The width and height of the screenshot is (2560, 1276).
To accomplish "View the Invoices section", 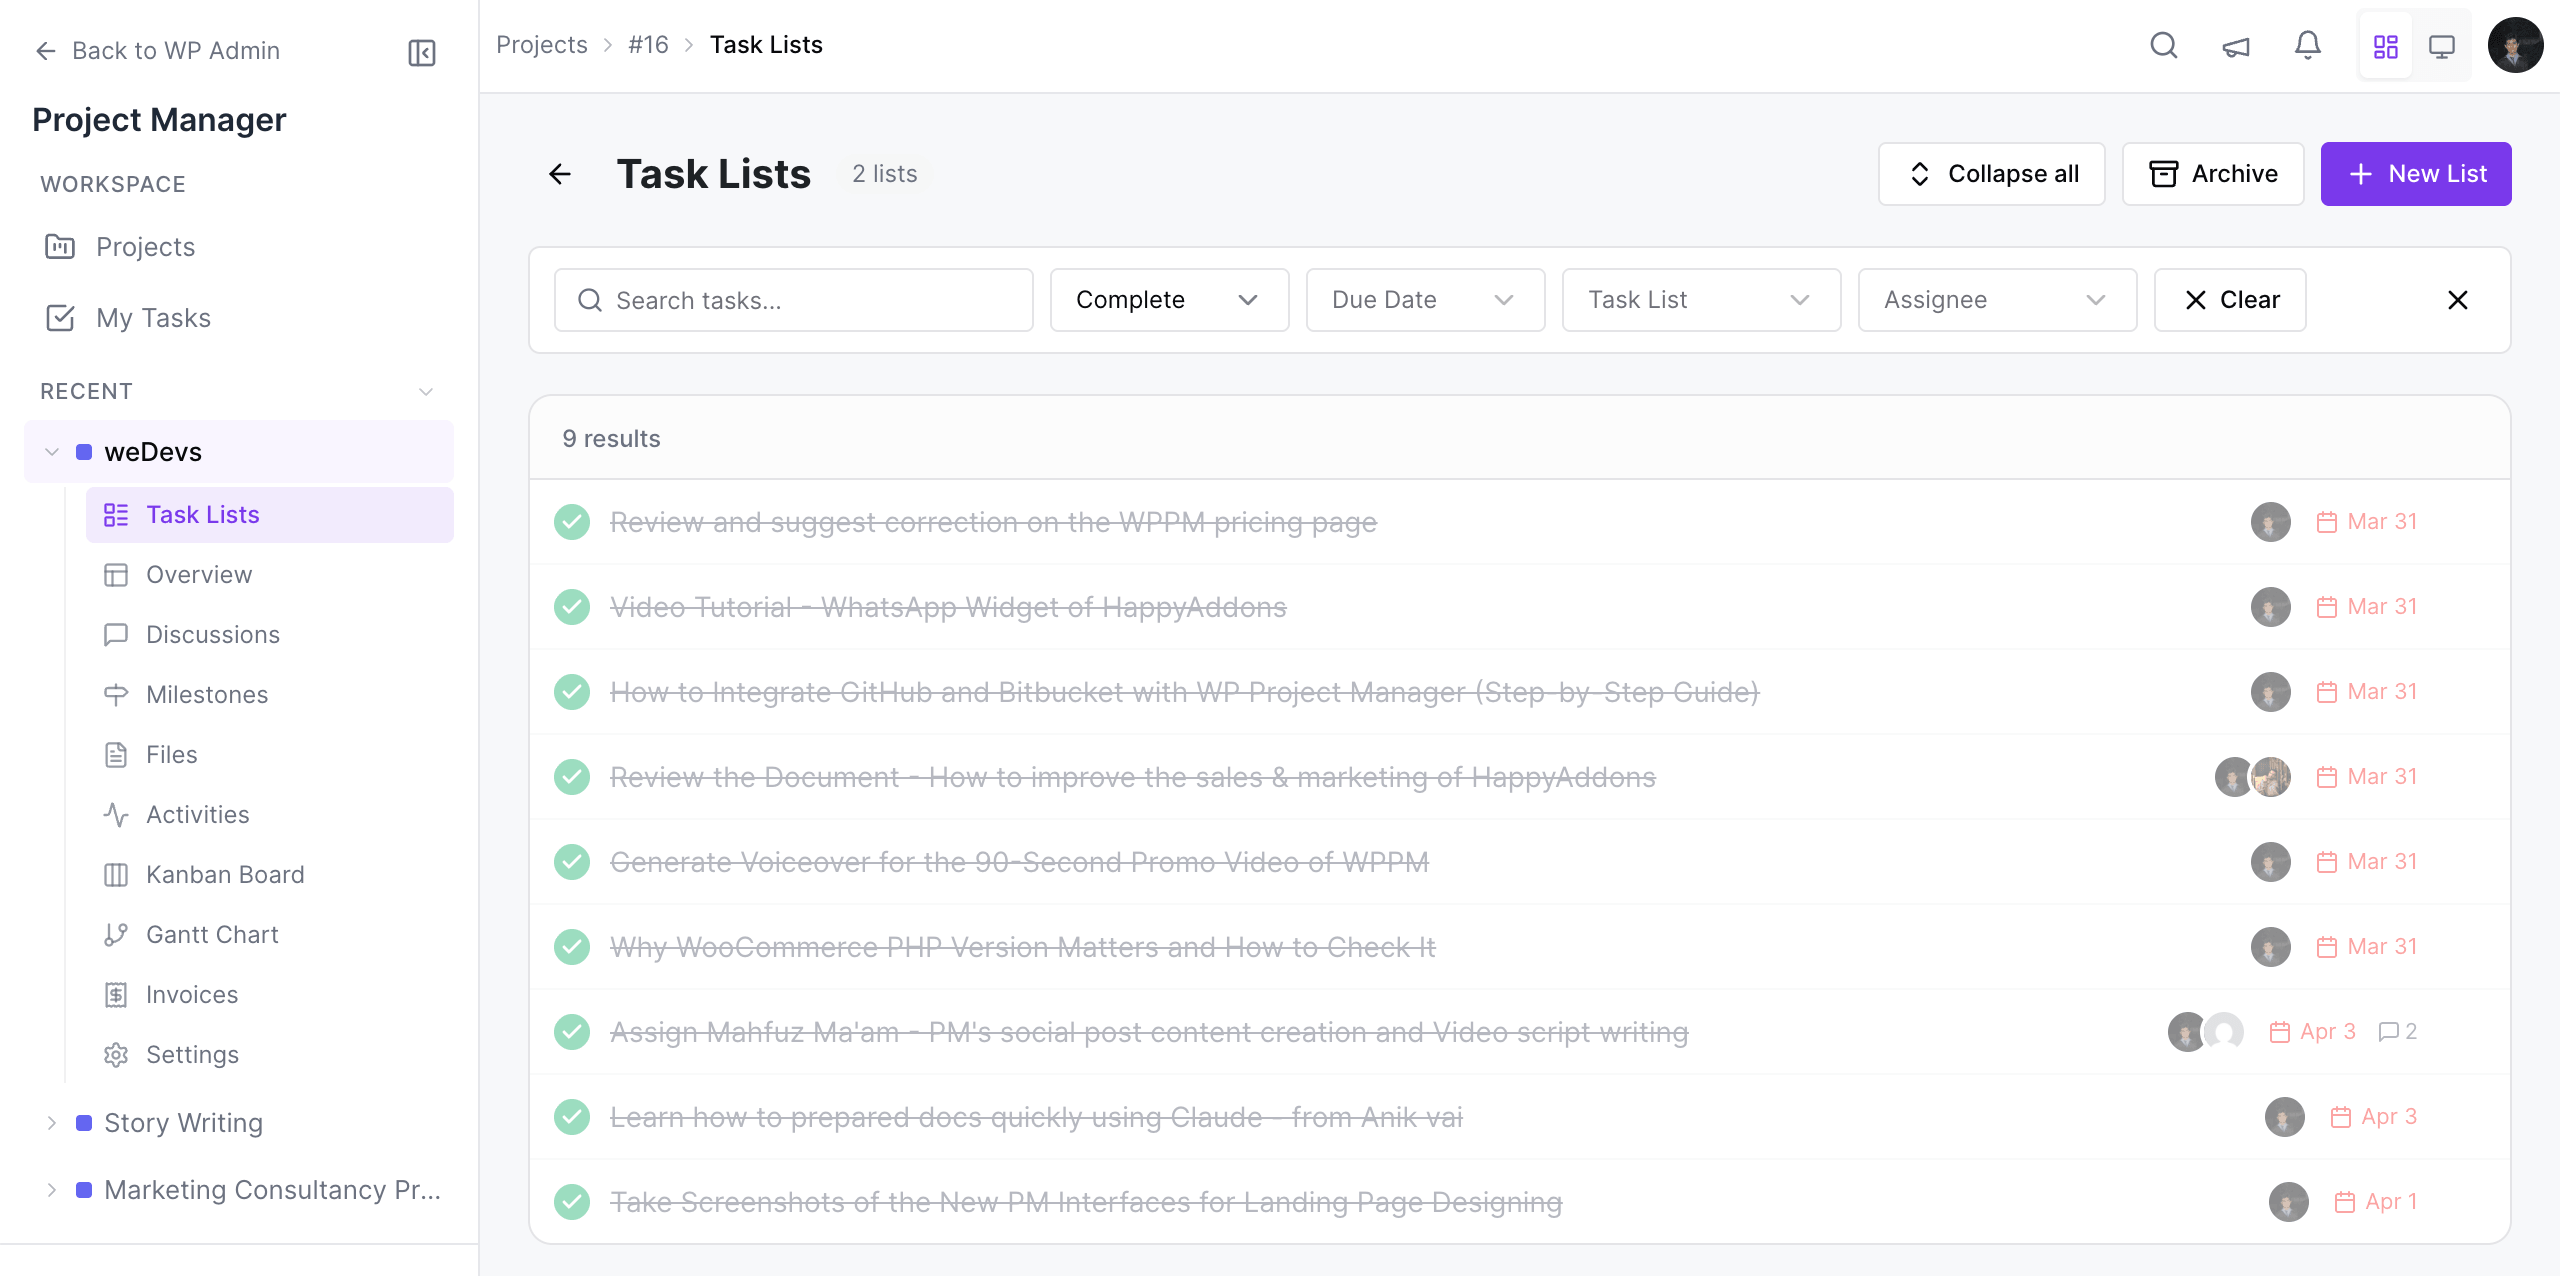I will (x=192, y=994).
